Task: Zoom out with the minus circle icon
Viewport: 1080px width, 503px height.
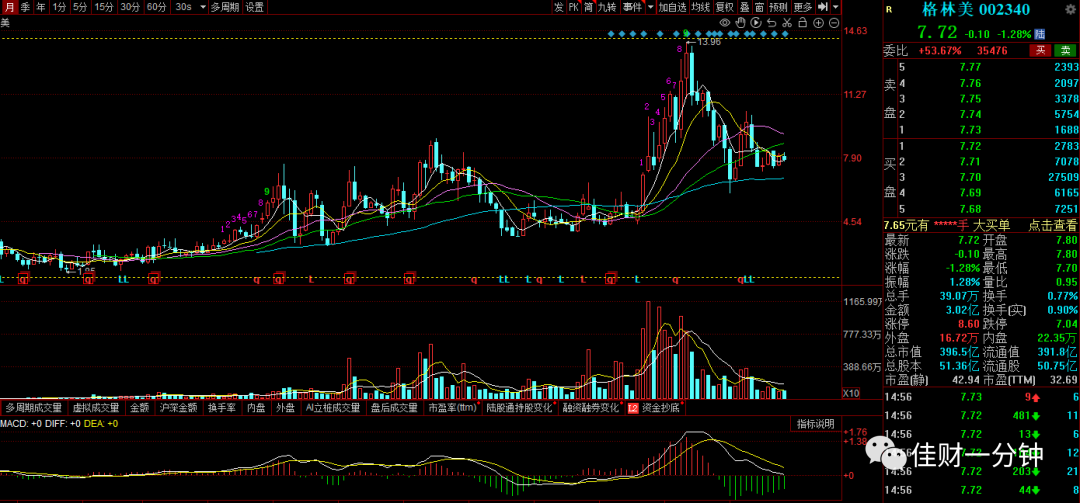Action: pyautogui.click(x=833, y=23)
